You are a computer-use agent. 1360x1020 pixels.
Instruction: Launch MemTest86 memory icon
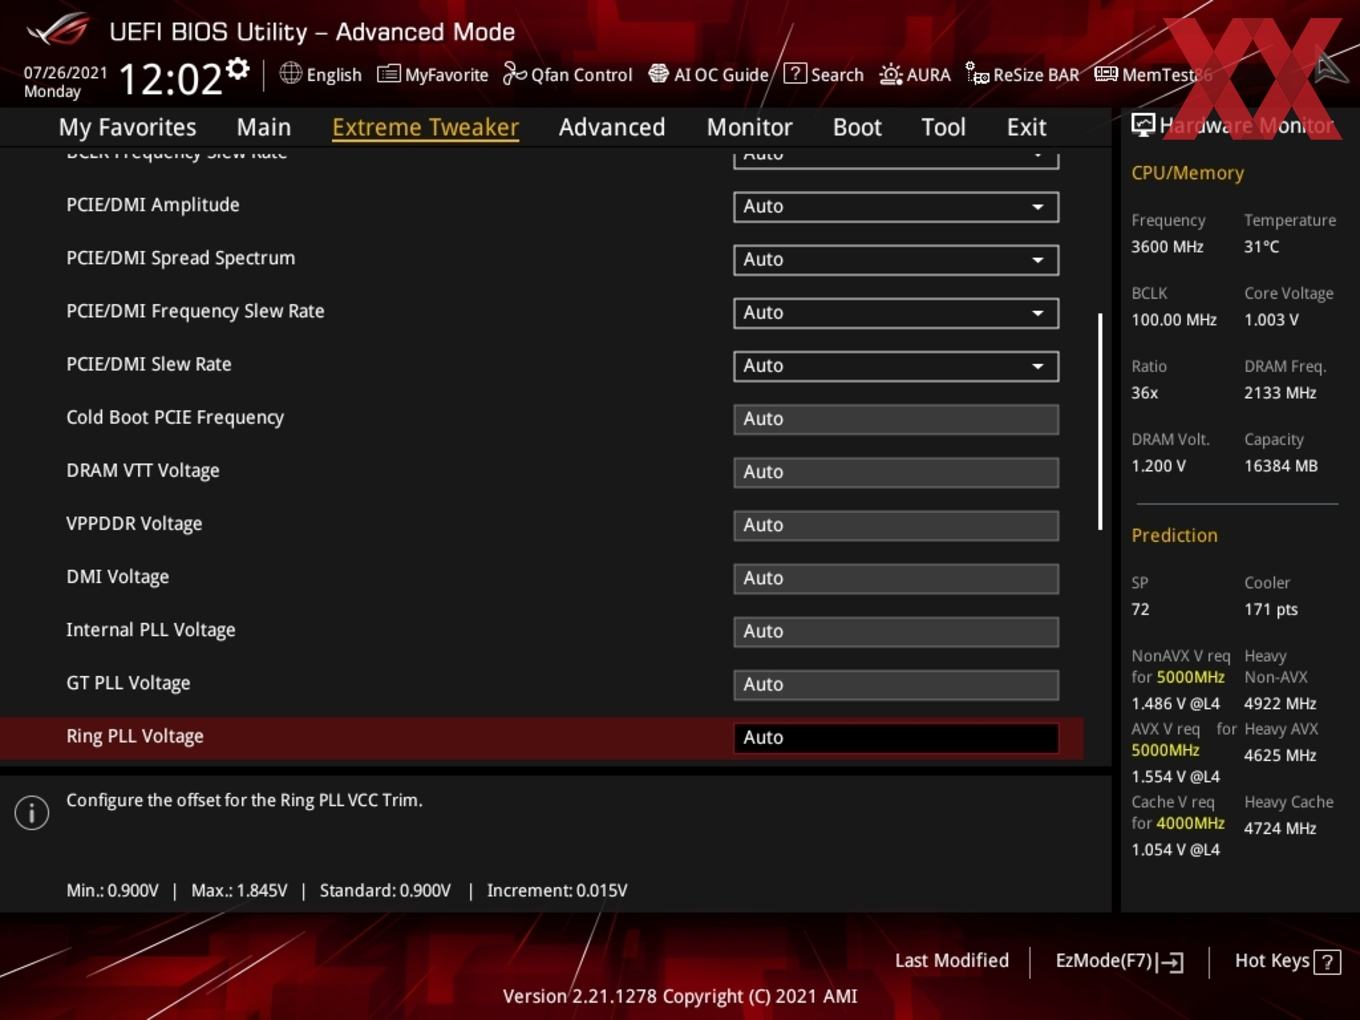[1106, 73]
